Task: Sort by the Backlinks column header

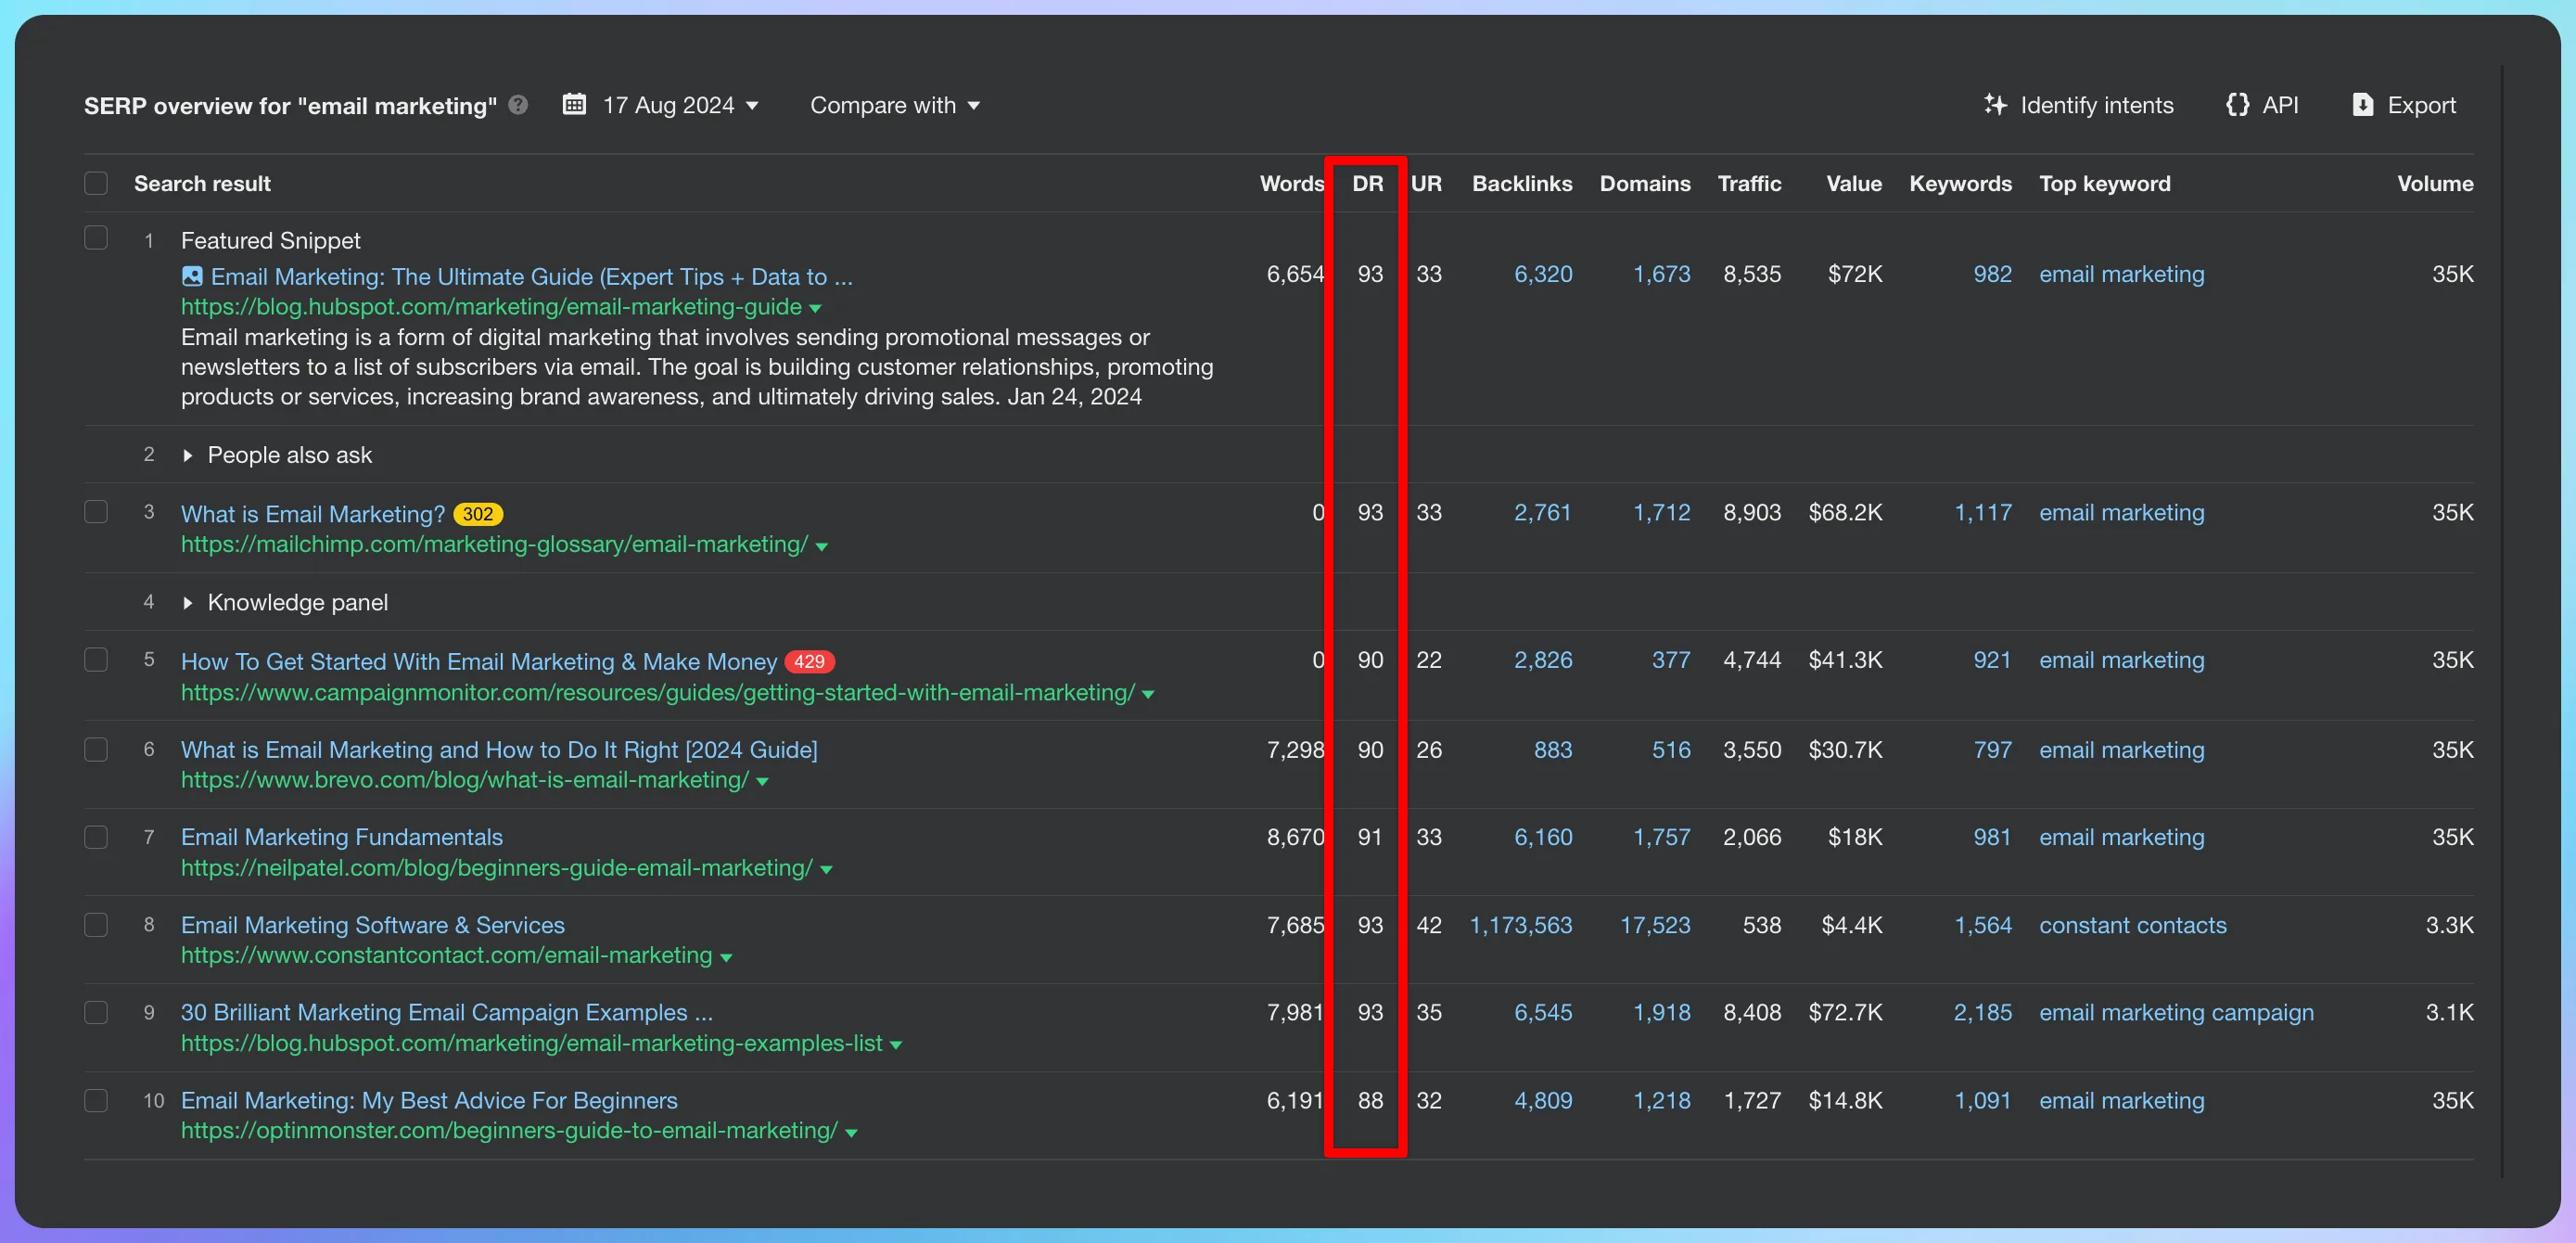Action: click(x=1522, y=184)
